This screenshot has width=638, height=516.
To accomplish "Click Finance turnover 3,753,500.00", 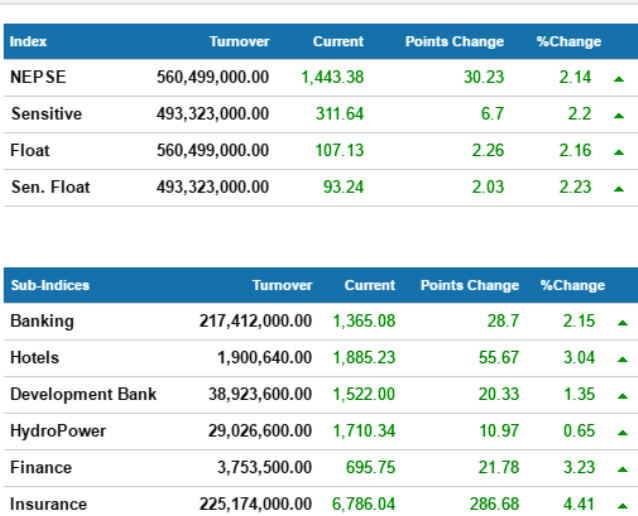I will pyautogui.click(x=265, y=468).
